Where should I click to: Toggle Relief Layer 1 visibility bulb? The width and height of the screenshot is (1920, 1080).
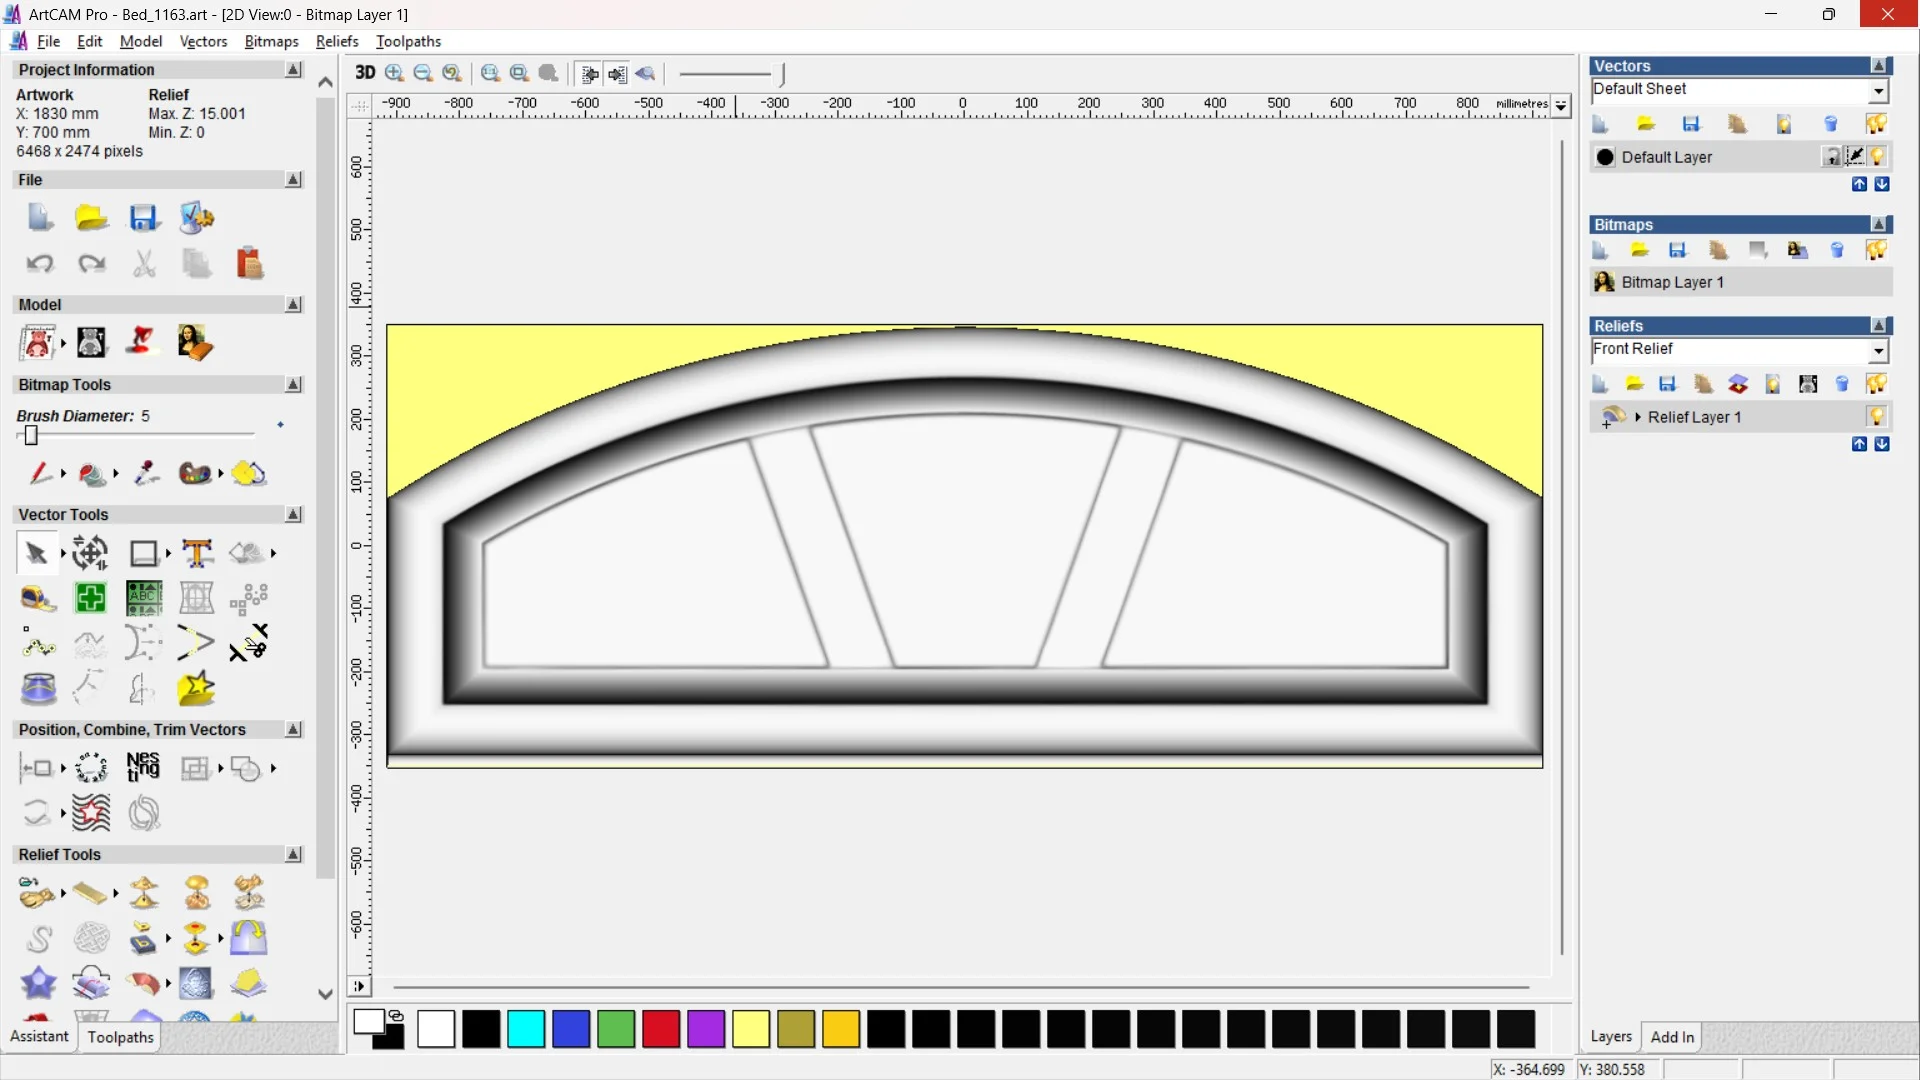1876,417
